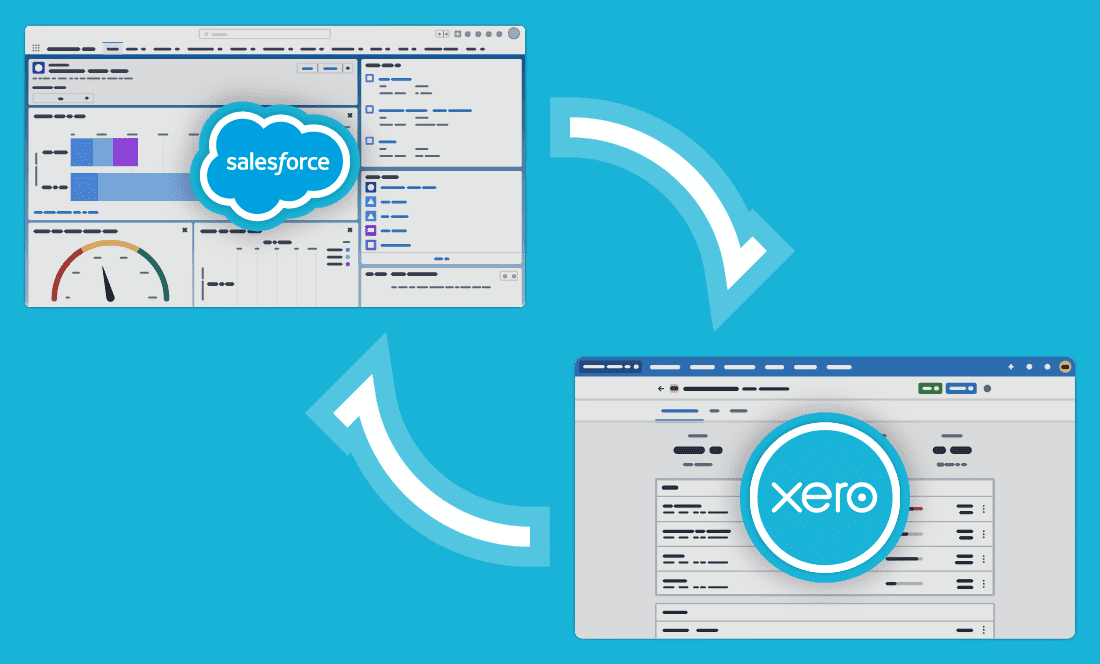Click the Salesforce favorites star split button
Image resolution: width=1100 pixels, height=664 pixels.
tap(442, 34)
